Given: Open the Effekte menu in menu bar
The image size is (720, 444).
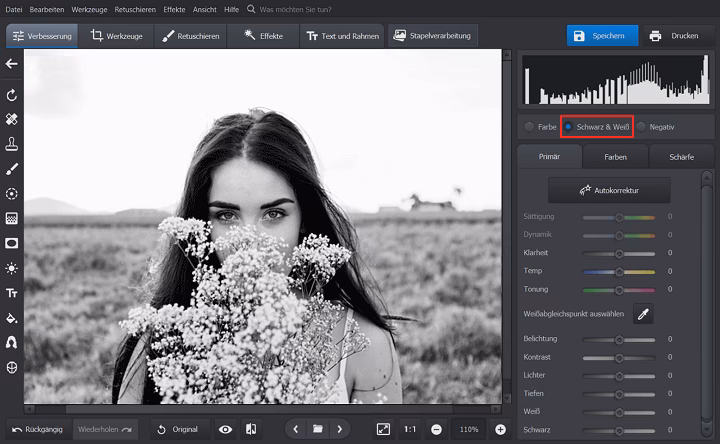Looking at the screenshot, I should pos(174,9).
